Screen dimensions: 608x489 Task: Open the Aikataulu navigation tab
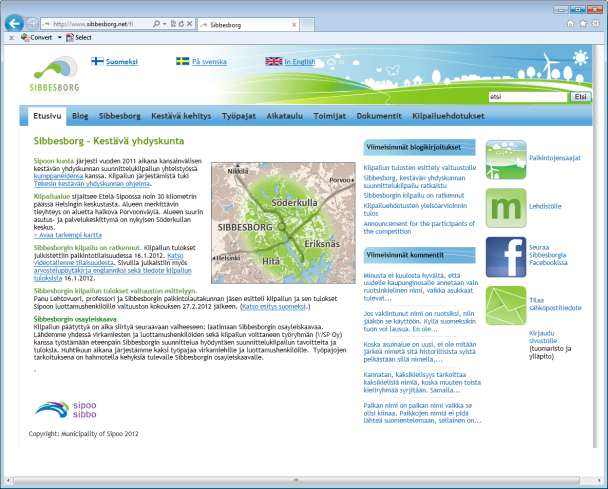click(x=285, y=116)
